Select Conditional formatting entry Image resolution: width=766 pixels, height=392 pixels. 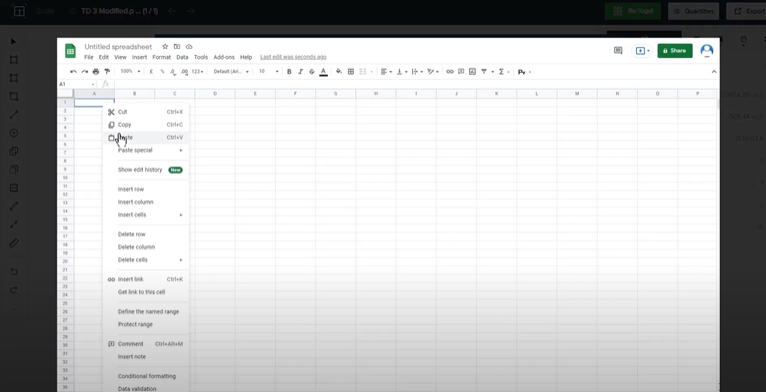pyautogui.click(x=146, y=376)
